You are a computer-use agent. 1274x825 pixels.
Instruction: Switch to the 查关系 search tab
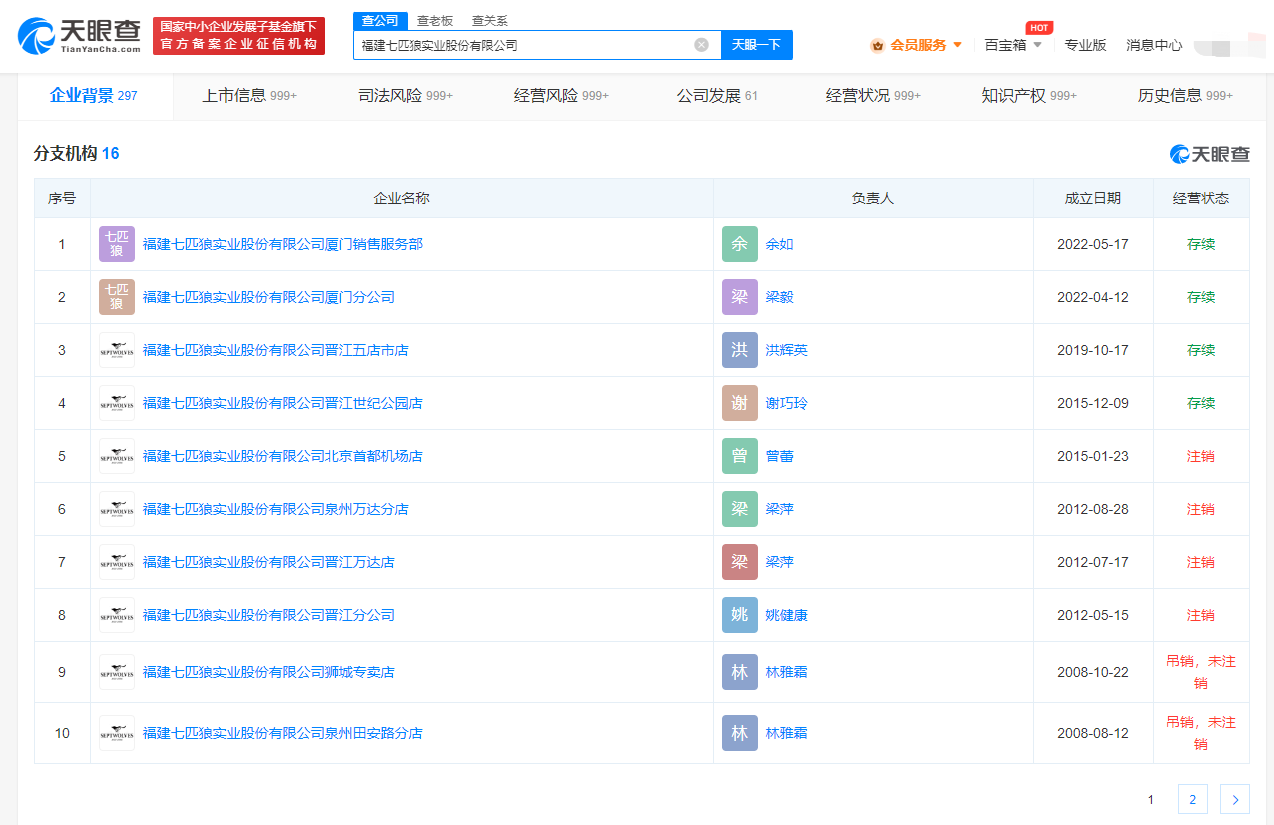pos(490,21)
